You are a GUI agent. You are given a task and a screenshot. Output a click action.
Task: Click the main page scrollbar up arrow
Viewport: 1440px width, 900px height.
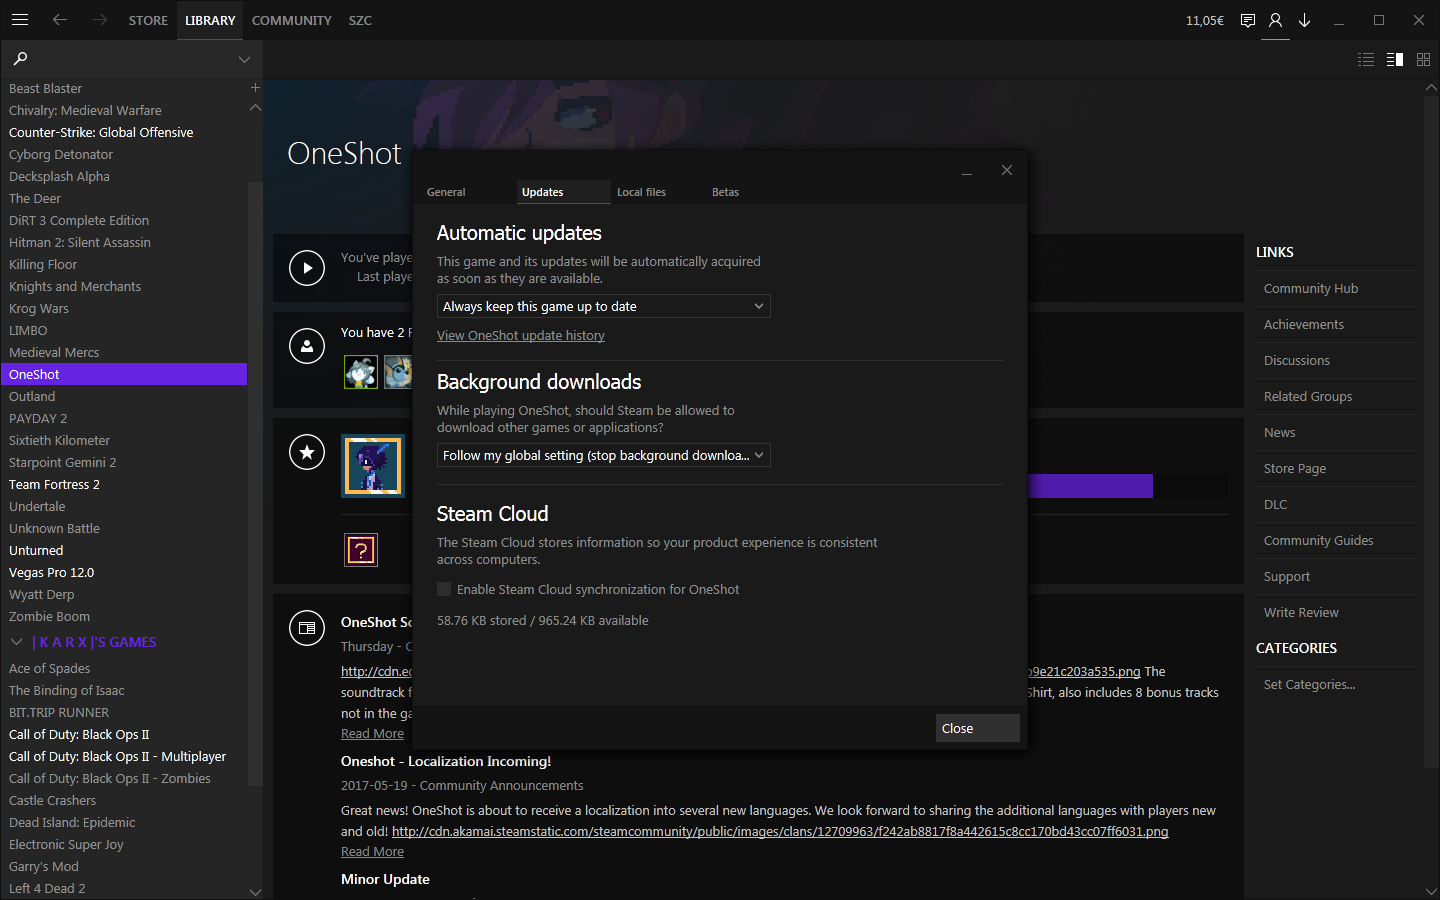1431,88
